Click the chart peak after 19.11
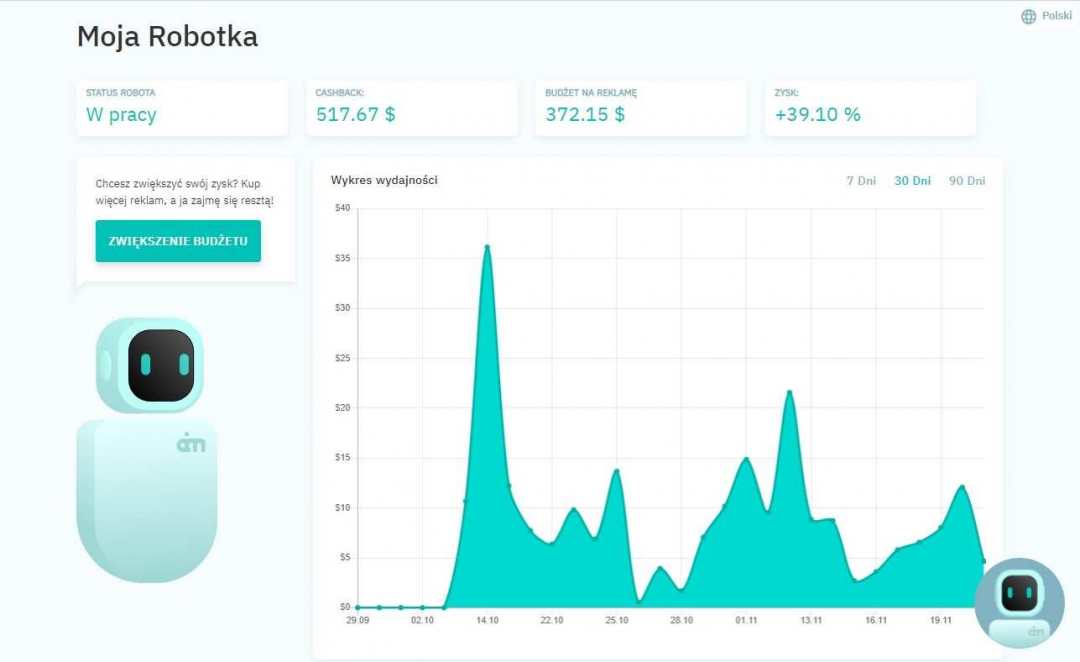Image resolution: width=1080 pixels, height=662 pixels. [x=962, y=487]
